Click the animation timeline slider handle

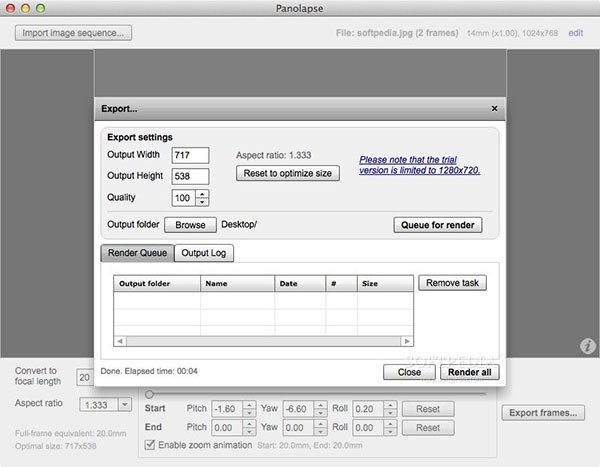149,394
